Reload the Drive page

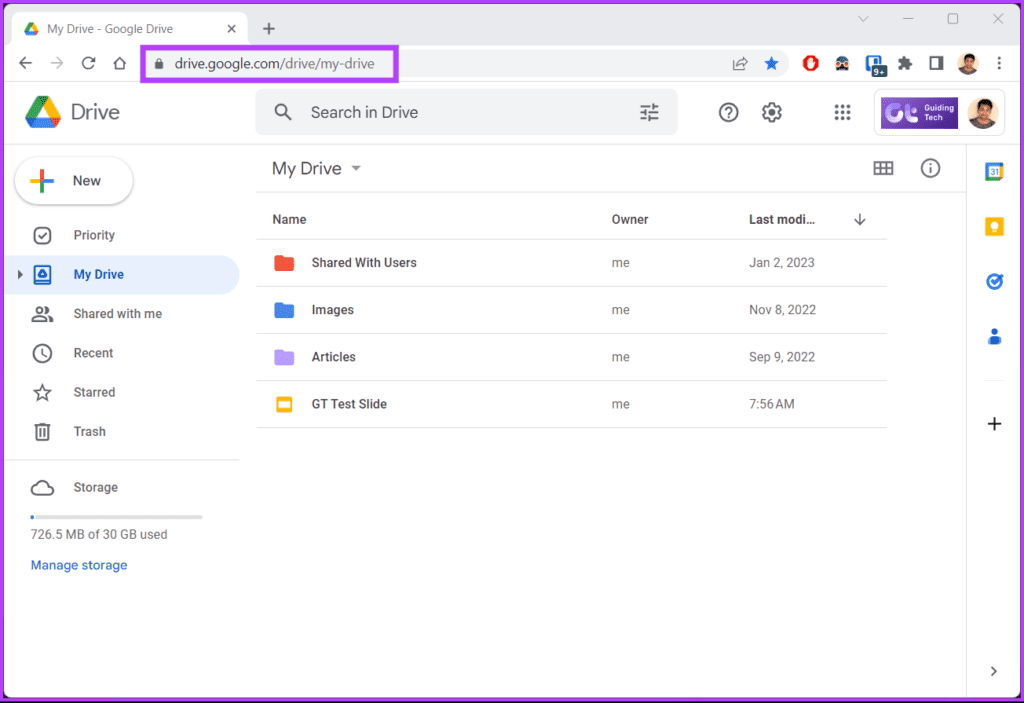[88, 63]
